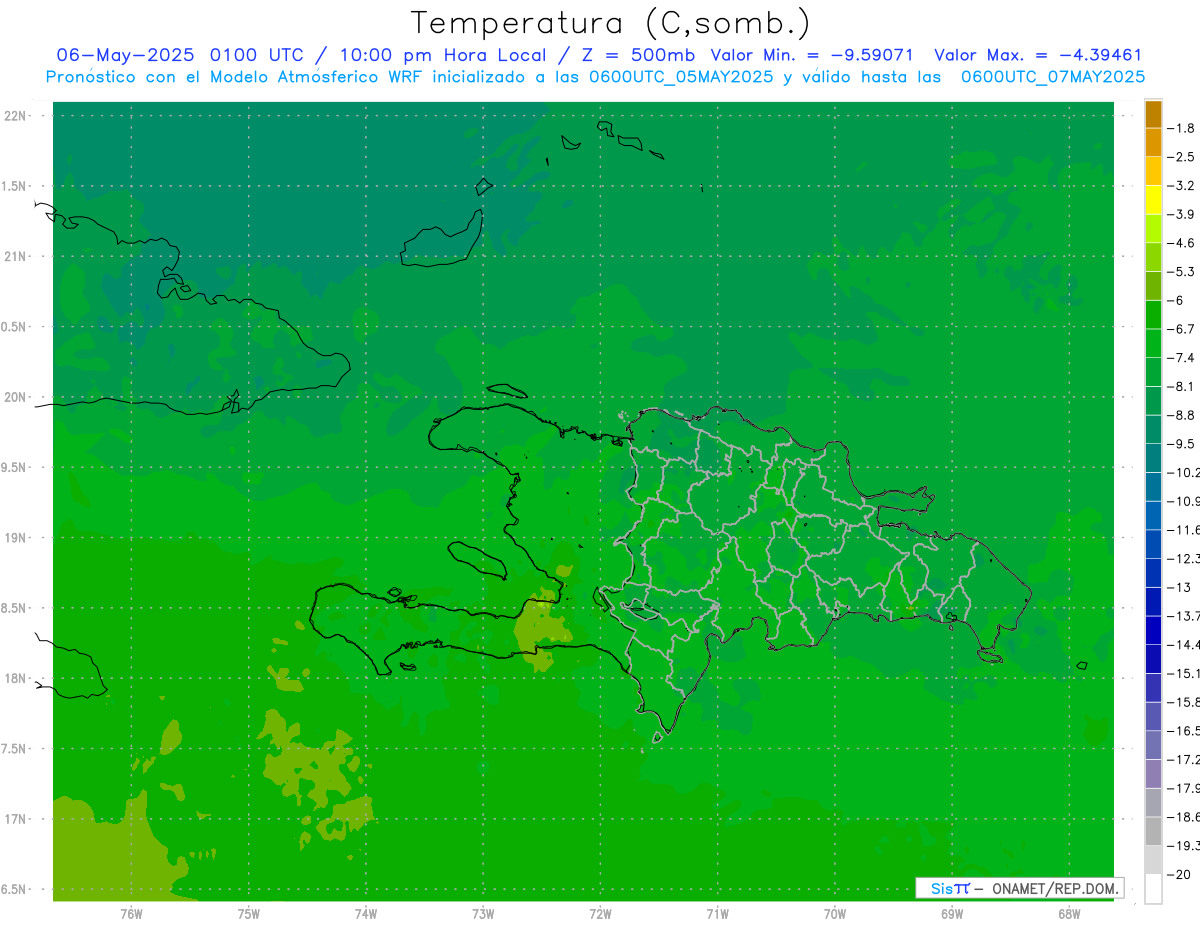Click the '74W' longitude label

click(366, 914)
